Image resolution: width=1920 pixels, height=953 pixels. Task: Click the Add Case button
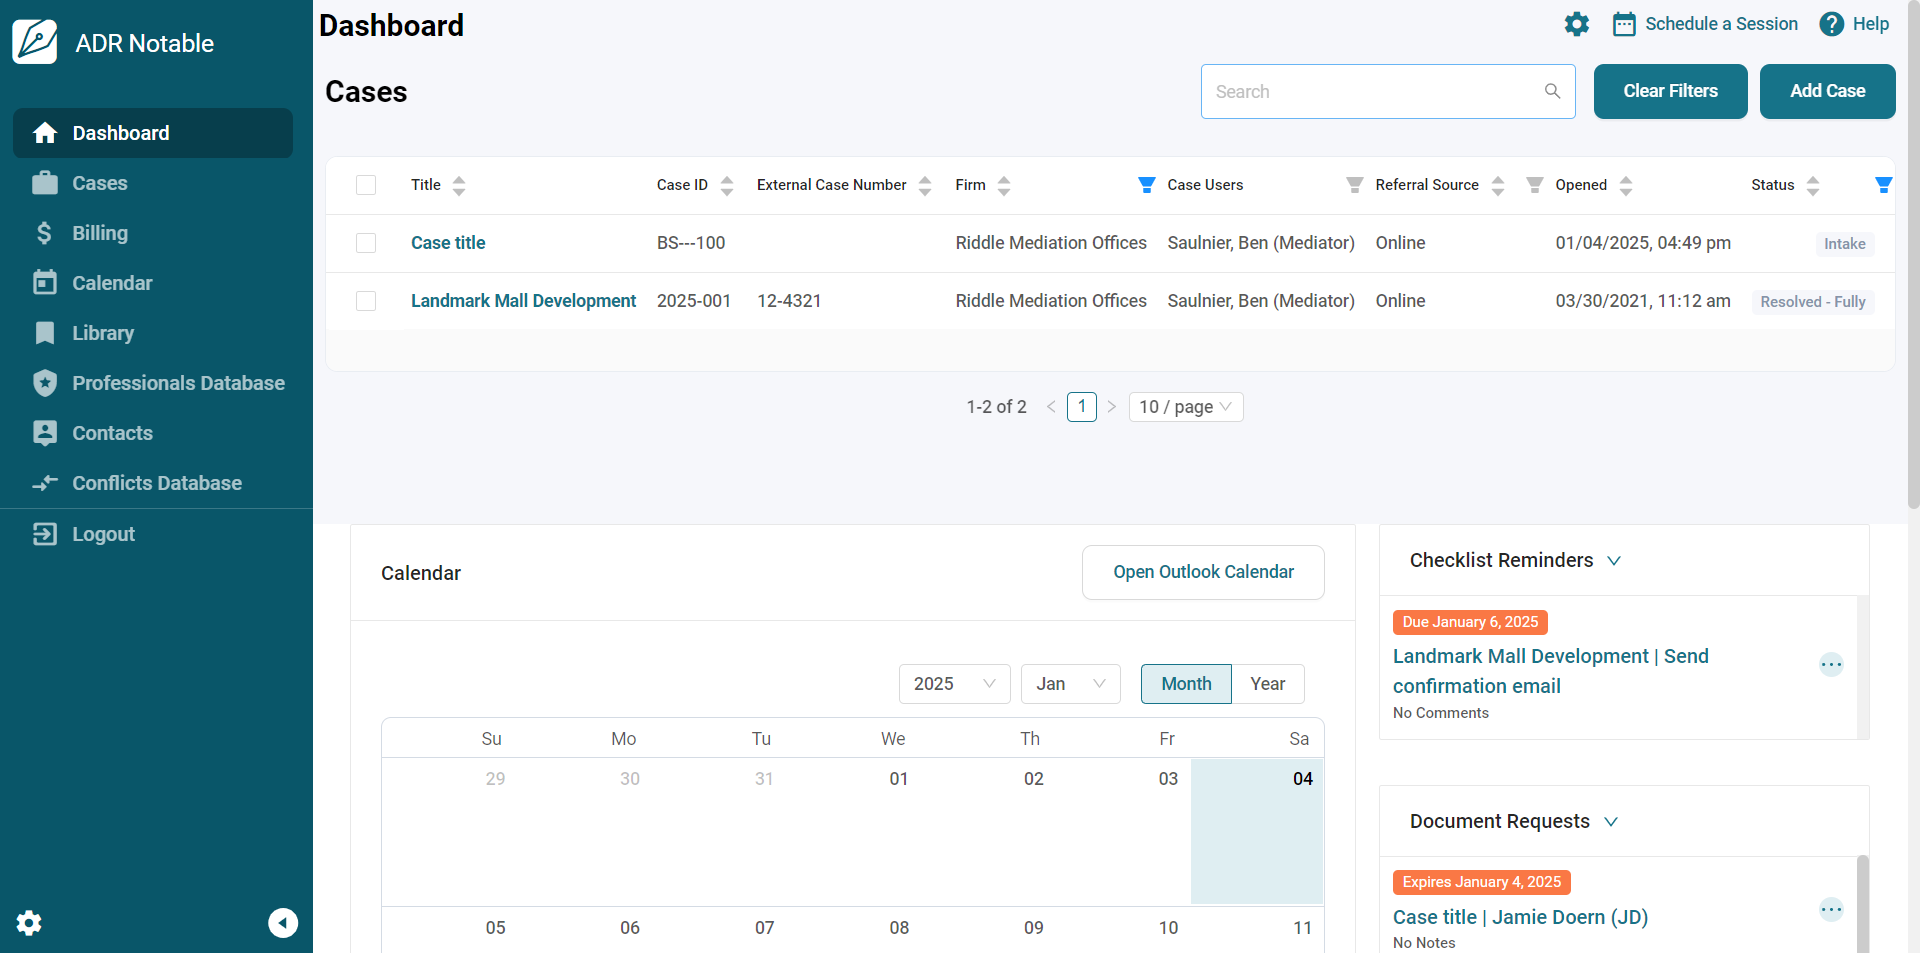tap(1826, 92)
